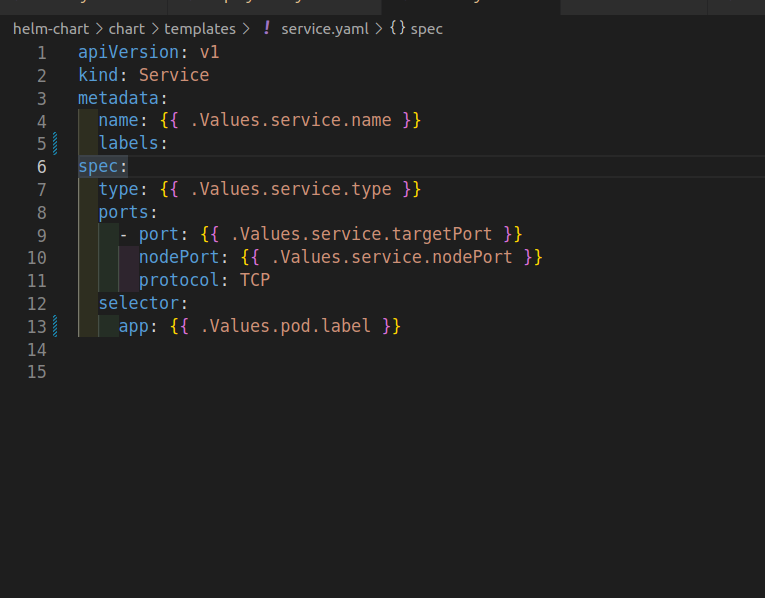Click the opening braces on line 4
765x598 pixels.
point(169,120)
